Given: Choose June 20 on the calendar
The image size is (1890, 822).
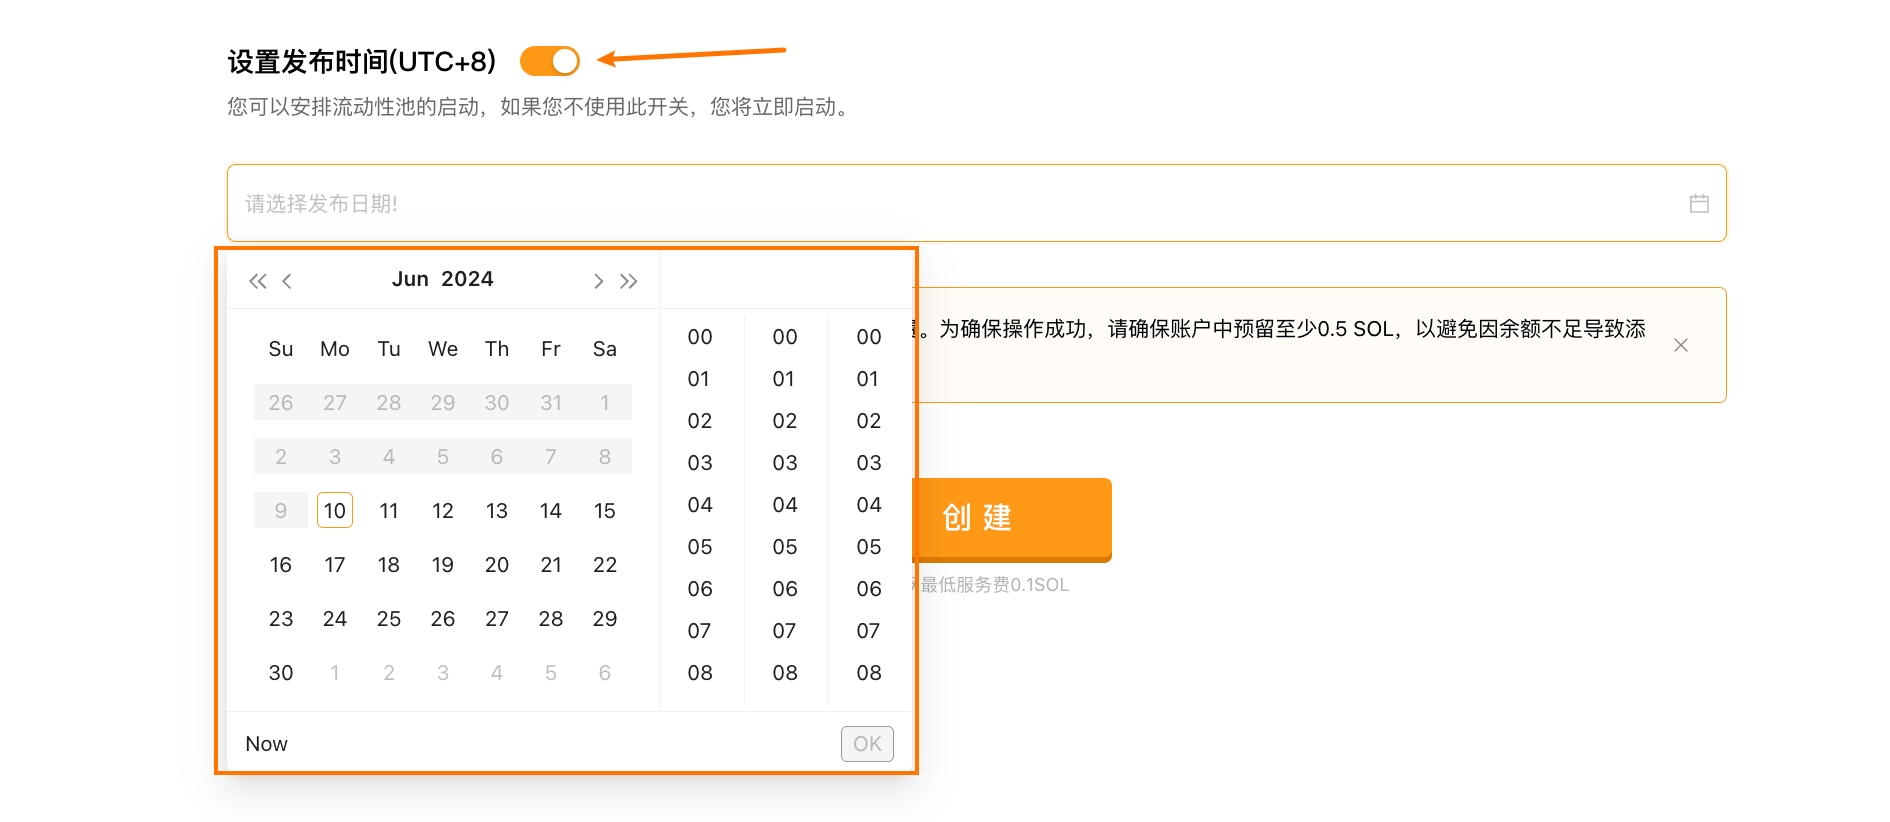Looking at the screenshot, I should 497,565.
